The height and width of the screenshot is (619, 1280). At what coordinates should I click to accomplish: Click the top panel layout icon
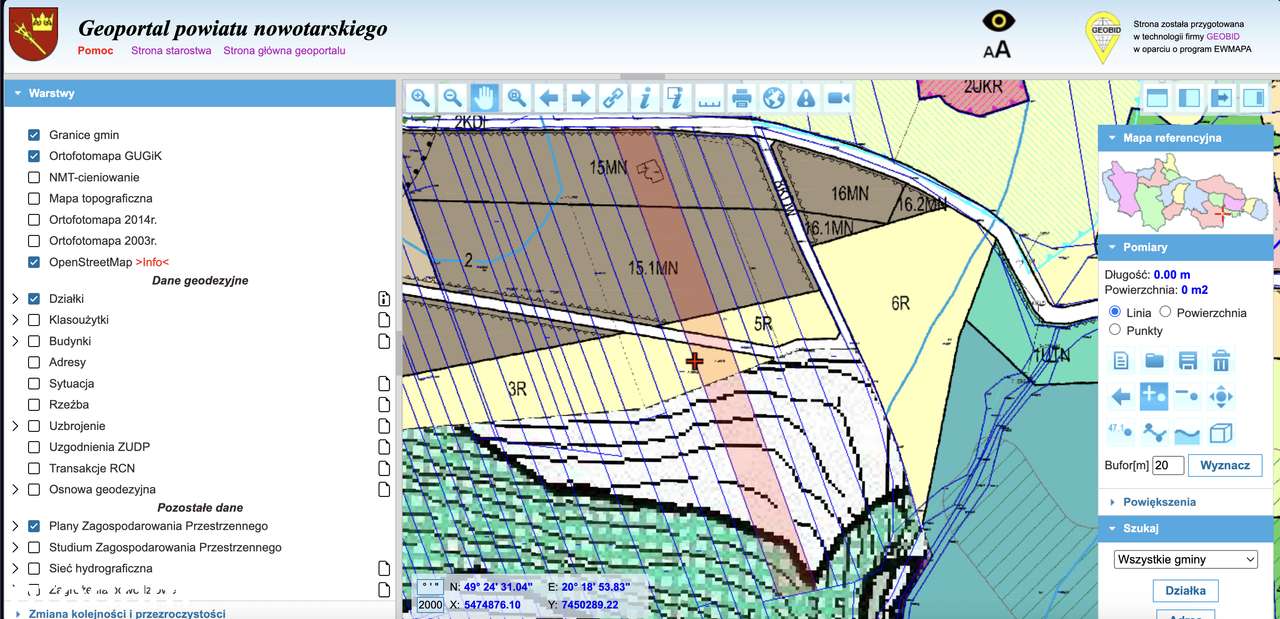[1157, 98]
